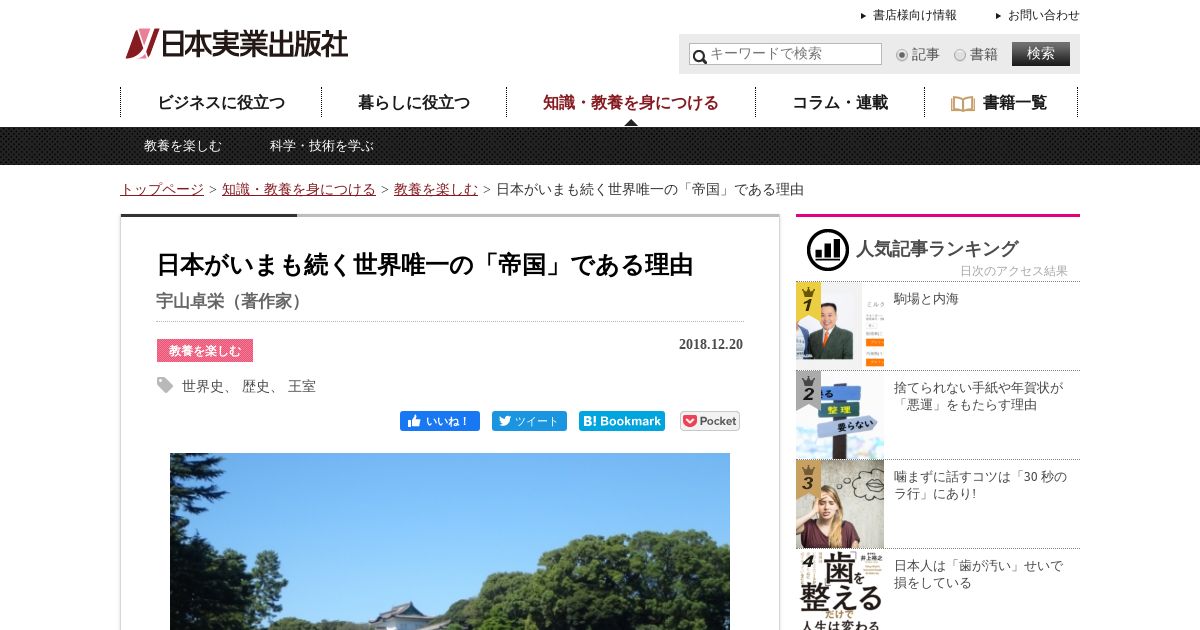1200x630 pixels.
Task: Click the 日次のアクセス結果 text
Action: click(1014, 271)
